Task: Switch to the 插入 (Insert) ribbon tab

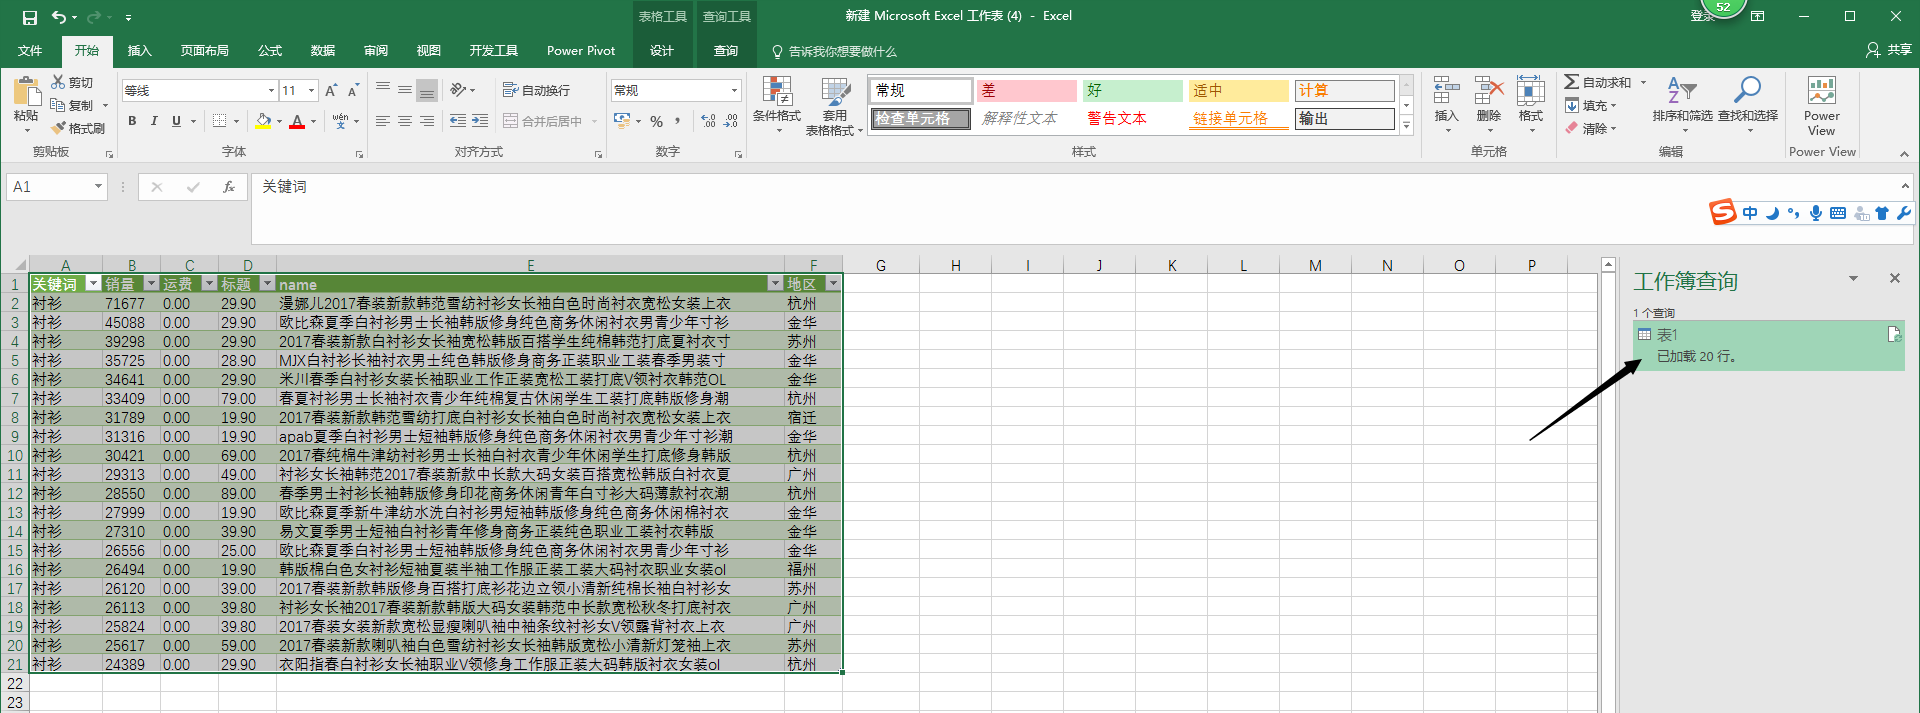Action: (139, 51)
